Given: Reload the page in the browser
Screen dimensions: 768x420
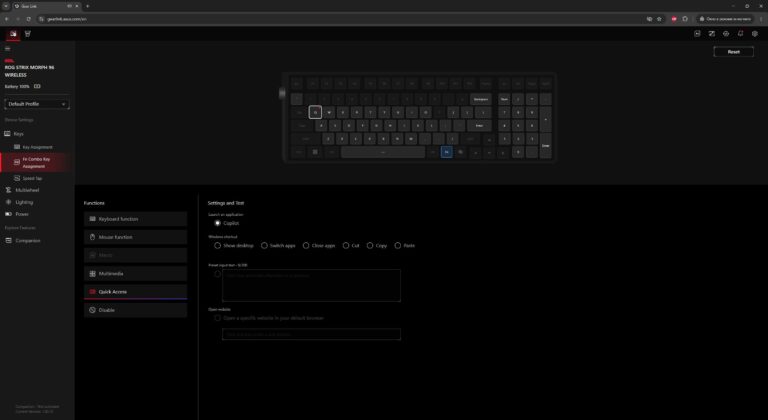Looking at the screenshot, I should pos(28,19).
